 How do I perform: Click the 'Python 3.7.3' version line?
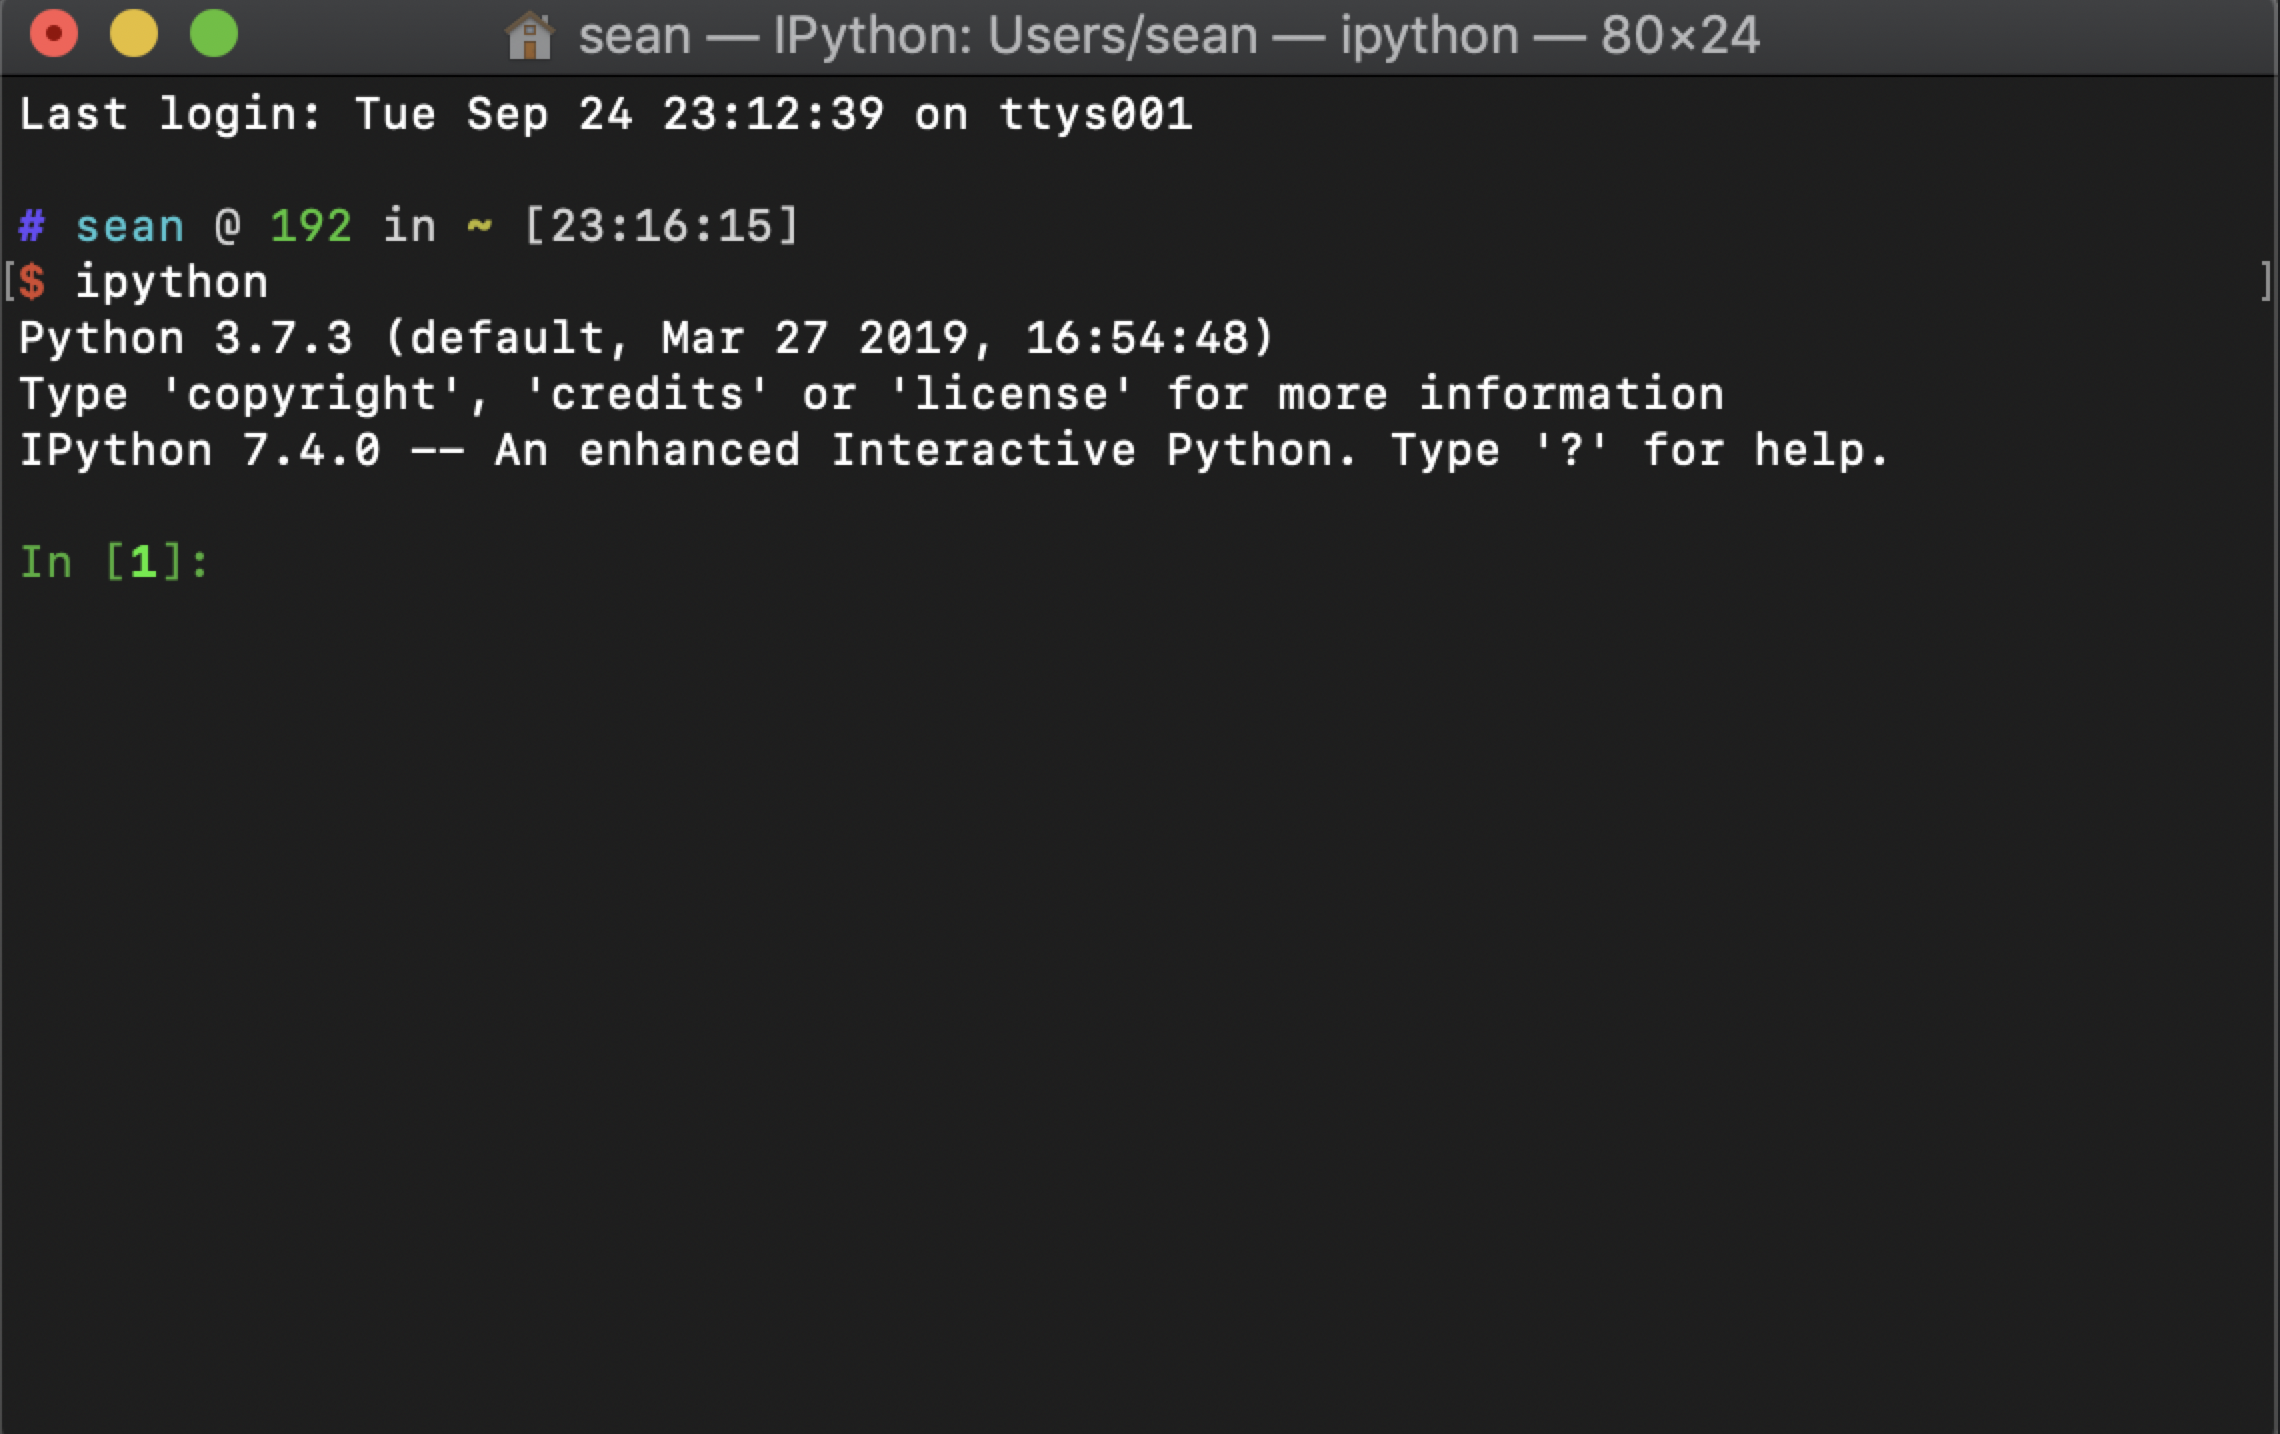(x=646, y=338)
